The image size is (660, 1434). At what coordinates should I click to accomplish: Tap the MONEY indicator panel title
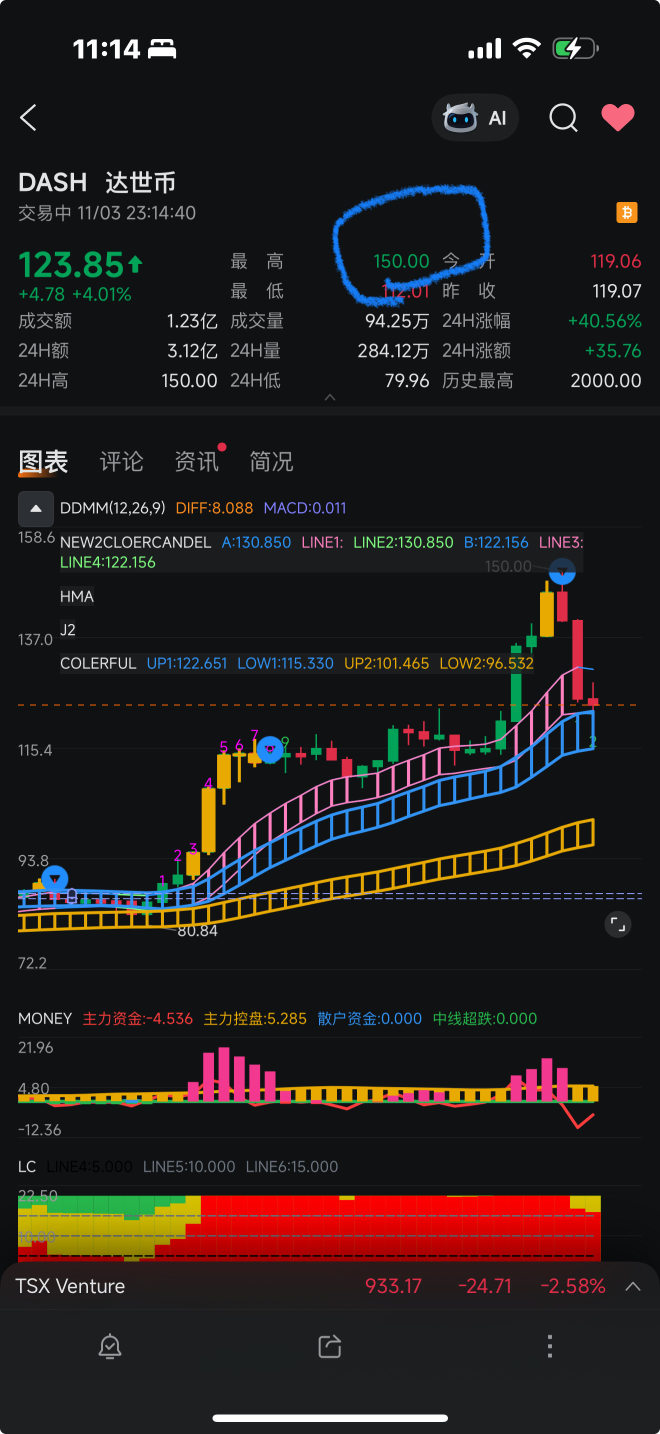(45, 1018)
